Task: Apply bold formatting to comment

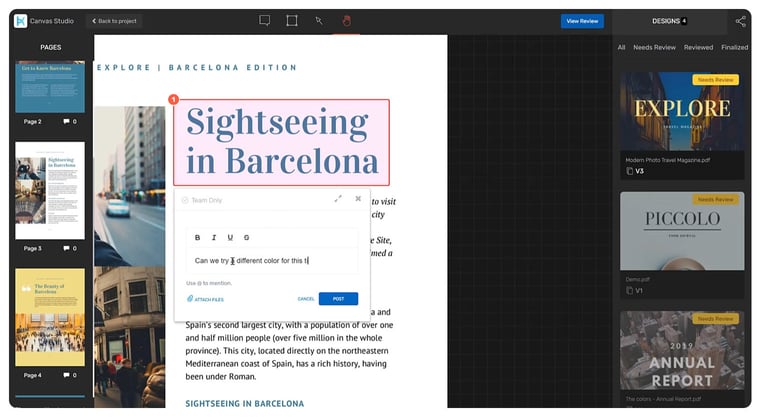Action: (x=197, y=237)
